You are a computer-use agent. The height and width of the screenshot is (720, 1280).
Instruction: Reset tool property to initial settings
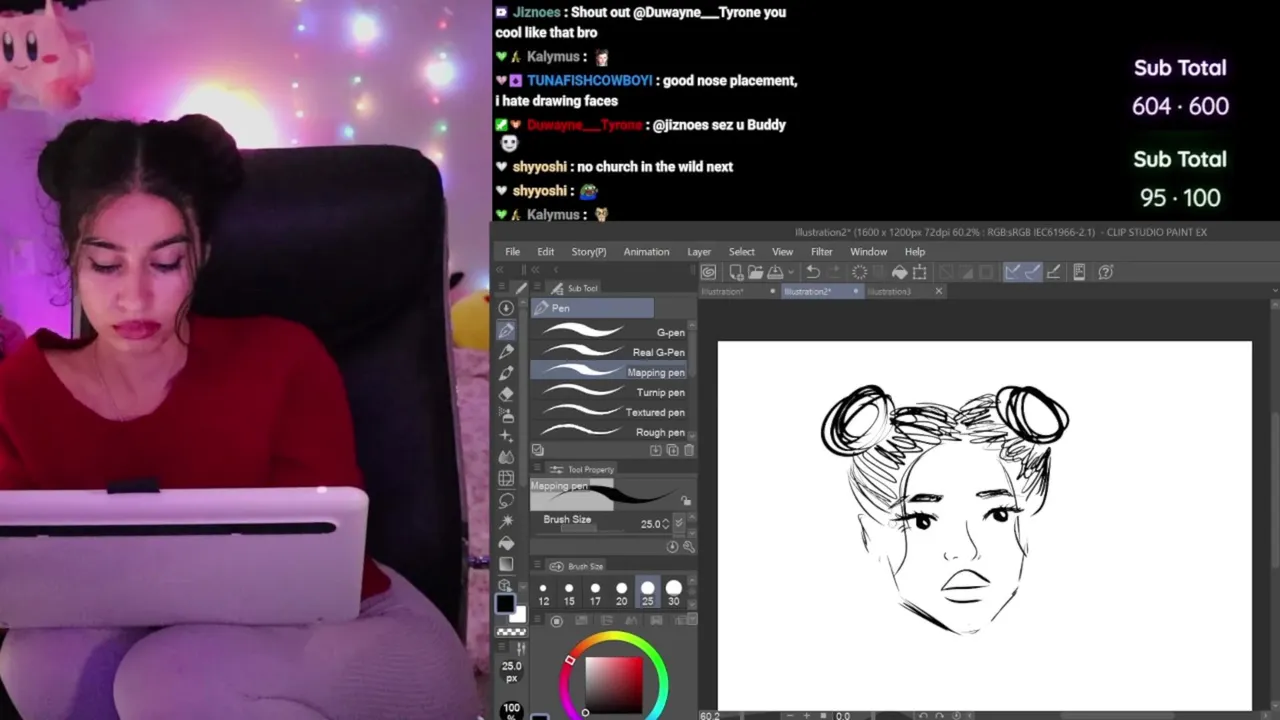(x=672, y=547)
